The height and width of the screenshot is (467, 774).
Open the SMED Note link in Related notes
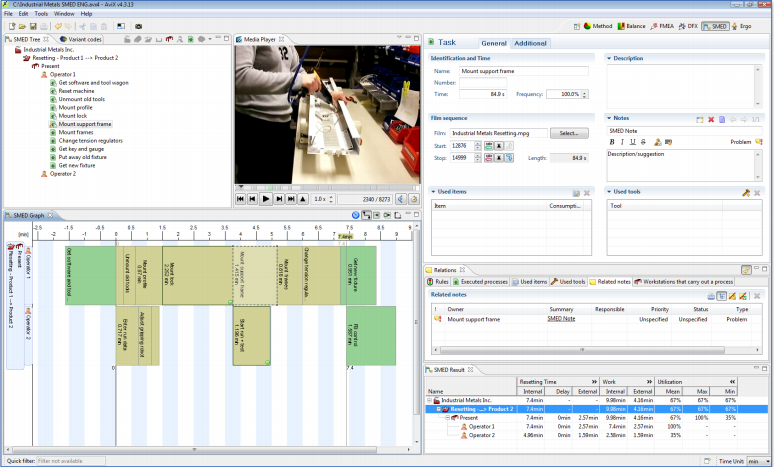[561, 318]
